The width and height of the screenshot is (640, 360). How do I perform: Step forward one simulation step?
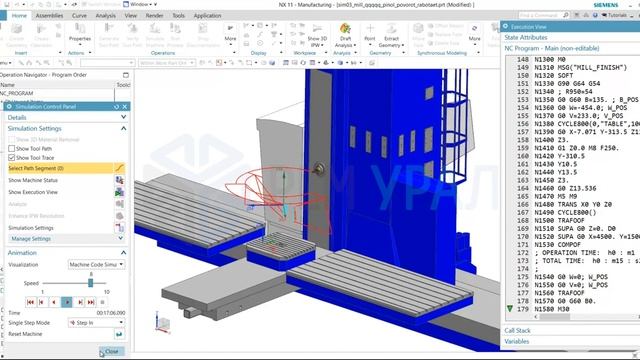pos(80,302)
